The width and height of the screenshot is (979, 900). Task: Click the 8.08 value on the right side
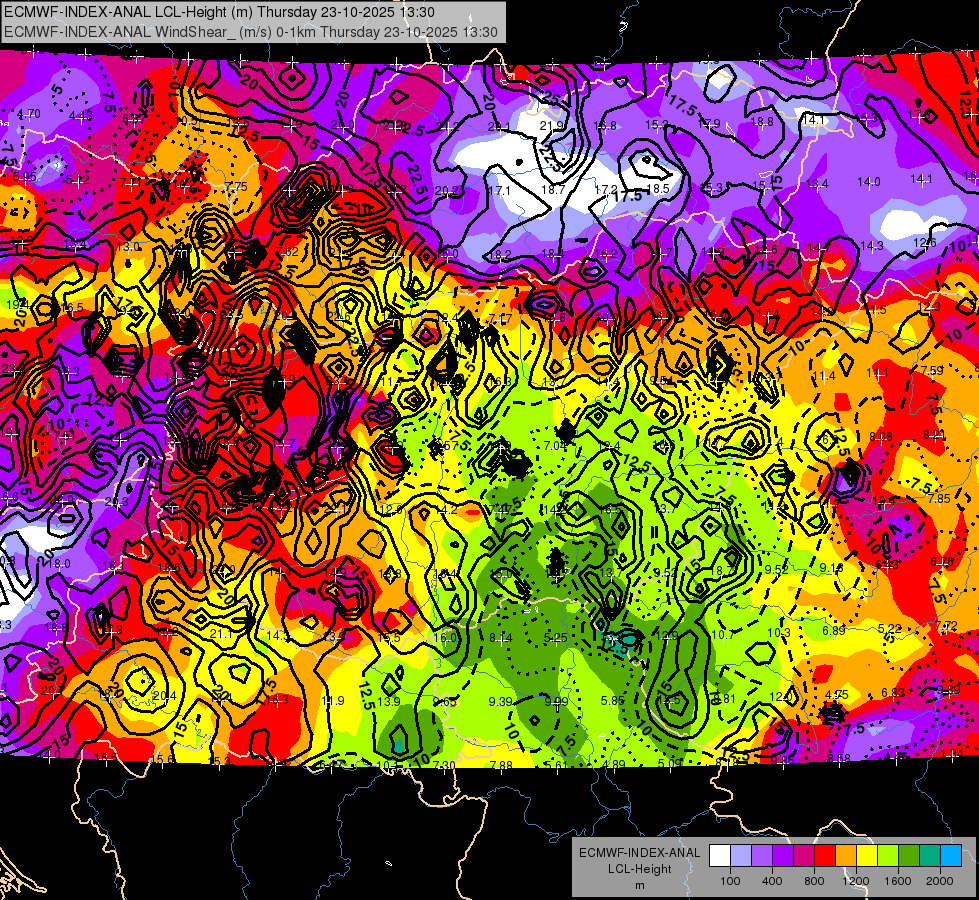tap(881, 437)
